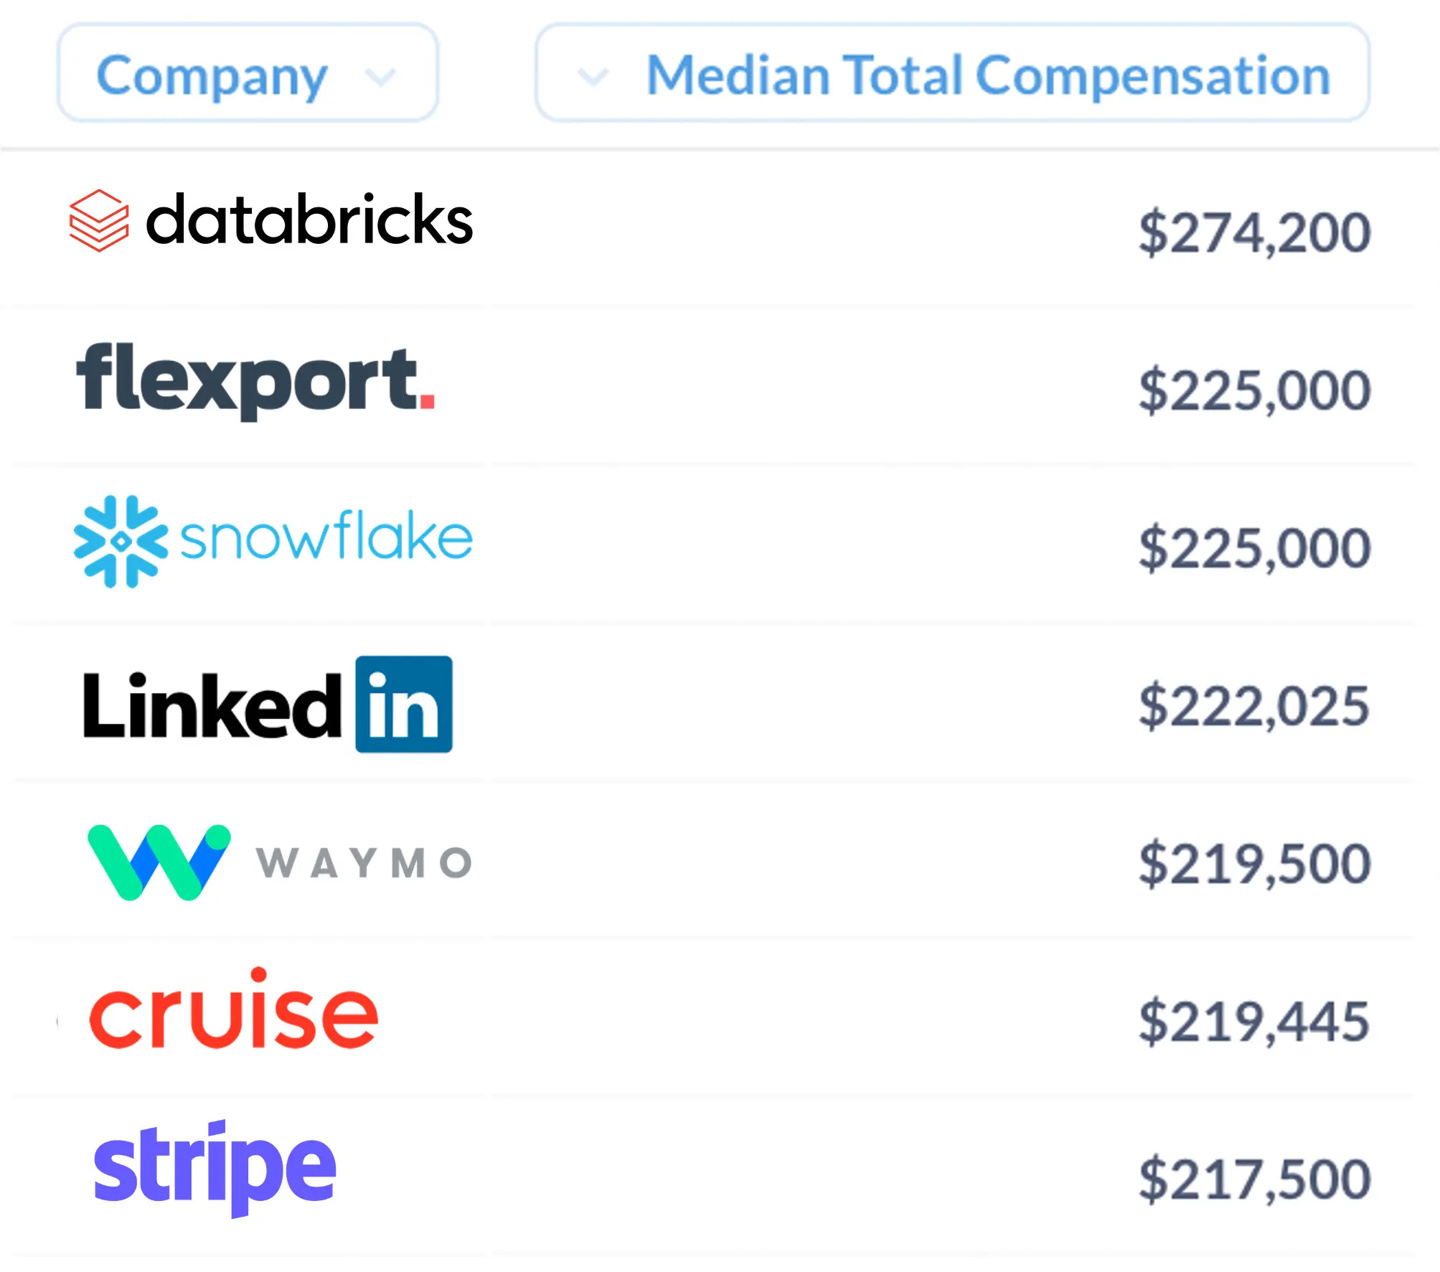Viewport: 1440px width, 1272px height.
Task: Select Stripe compensation value $217,500
Action: point(1254,1179)
